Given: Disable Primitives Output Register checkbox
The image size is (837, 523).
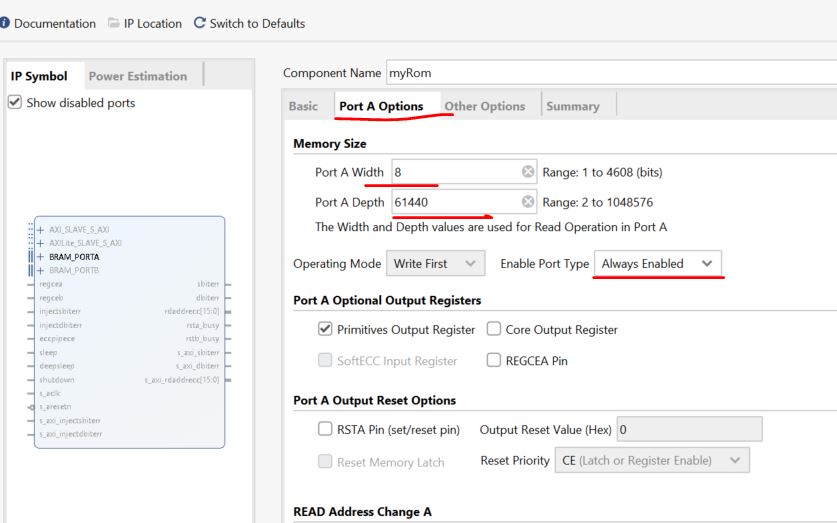Looking at the screenshot, I should [x=324, y=329].
